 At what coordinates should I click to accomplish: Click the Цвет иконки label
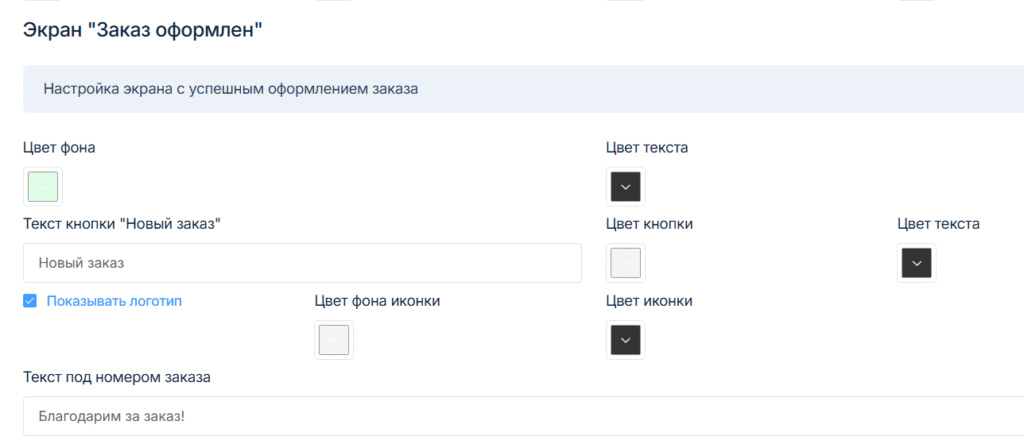[x=649, y=300]
